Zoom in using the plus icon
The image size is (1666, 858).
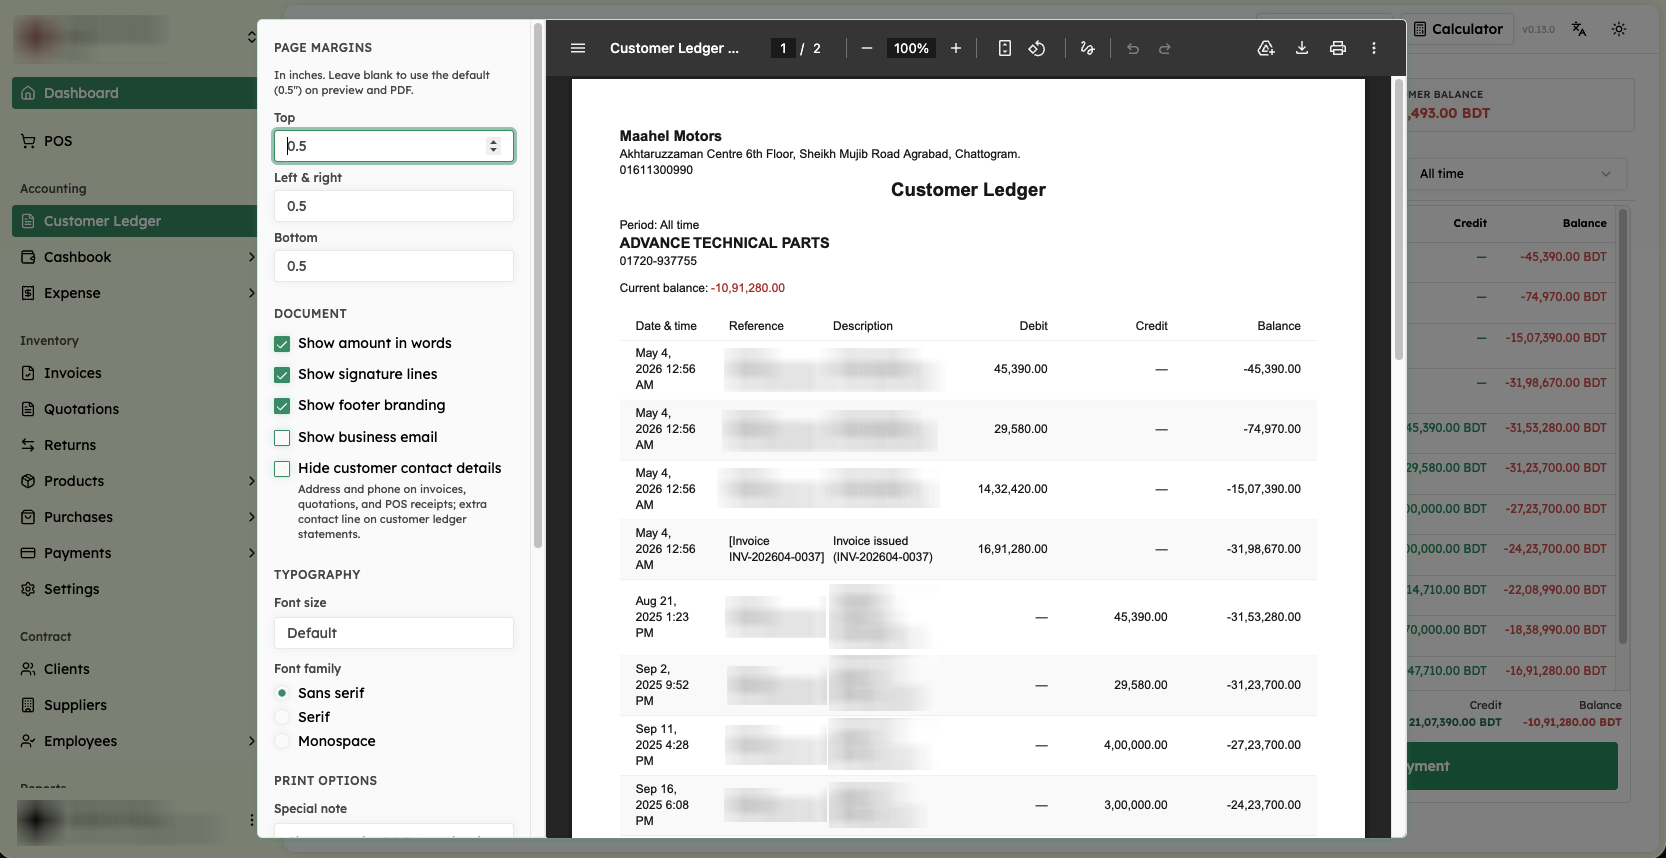(956, 48)
